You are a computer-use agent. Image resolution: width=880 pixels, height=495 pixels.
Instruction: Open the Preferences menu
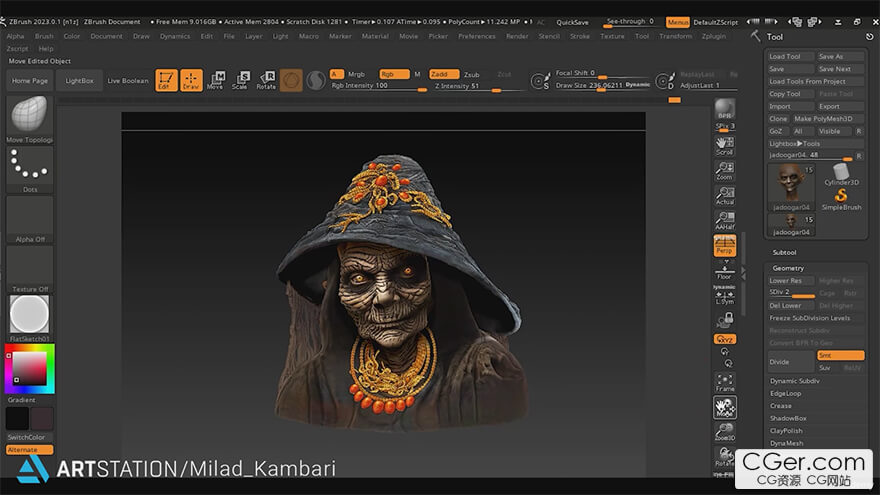[476, 36]
